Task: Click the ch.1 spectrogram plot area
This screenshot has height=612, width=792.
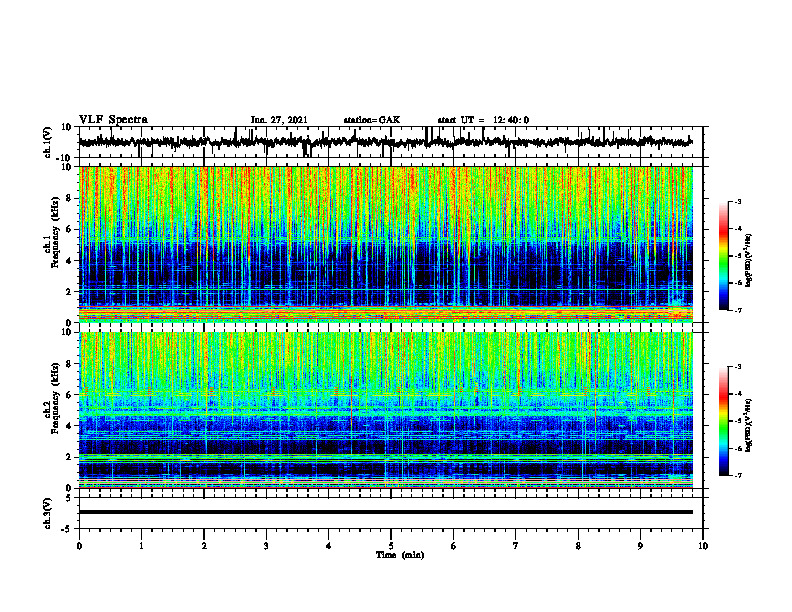Action: point(386,244)
